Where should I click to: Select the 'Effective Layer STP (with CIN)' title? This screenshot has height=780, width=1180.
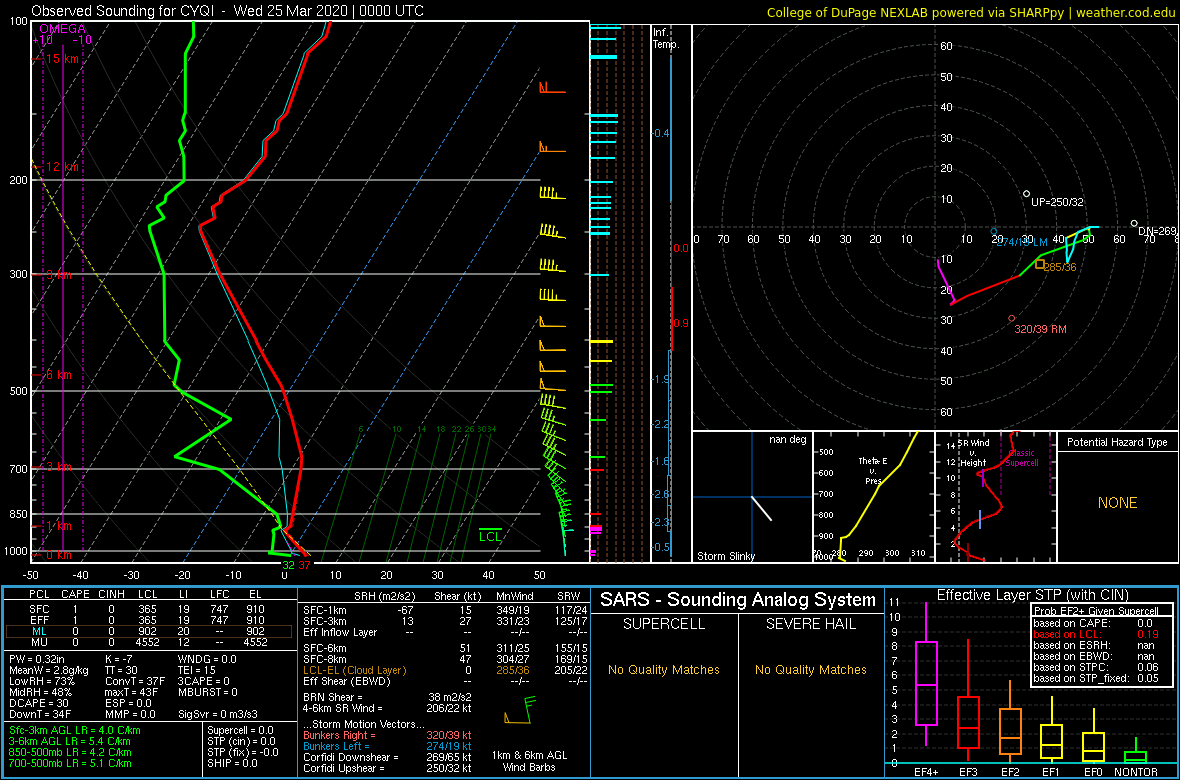[1031, 595]
